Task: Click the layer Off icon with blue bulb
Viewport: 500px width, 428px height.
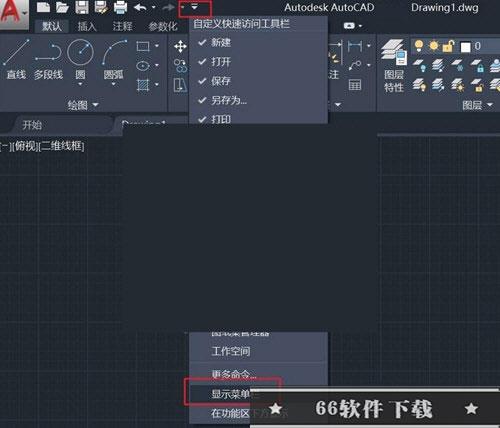Action: click(419, 65)
